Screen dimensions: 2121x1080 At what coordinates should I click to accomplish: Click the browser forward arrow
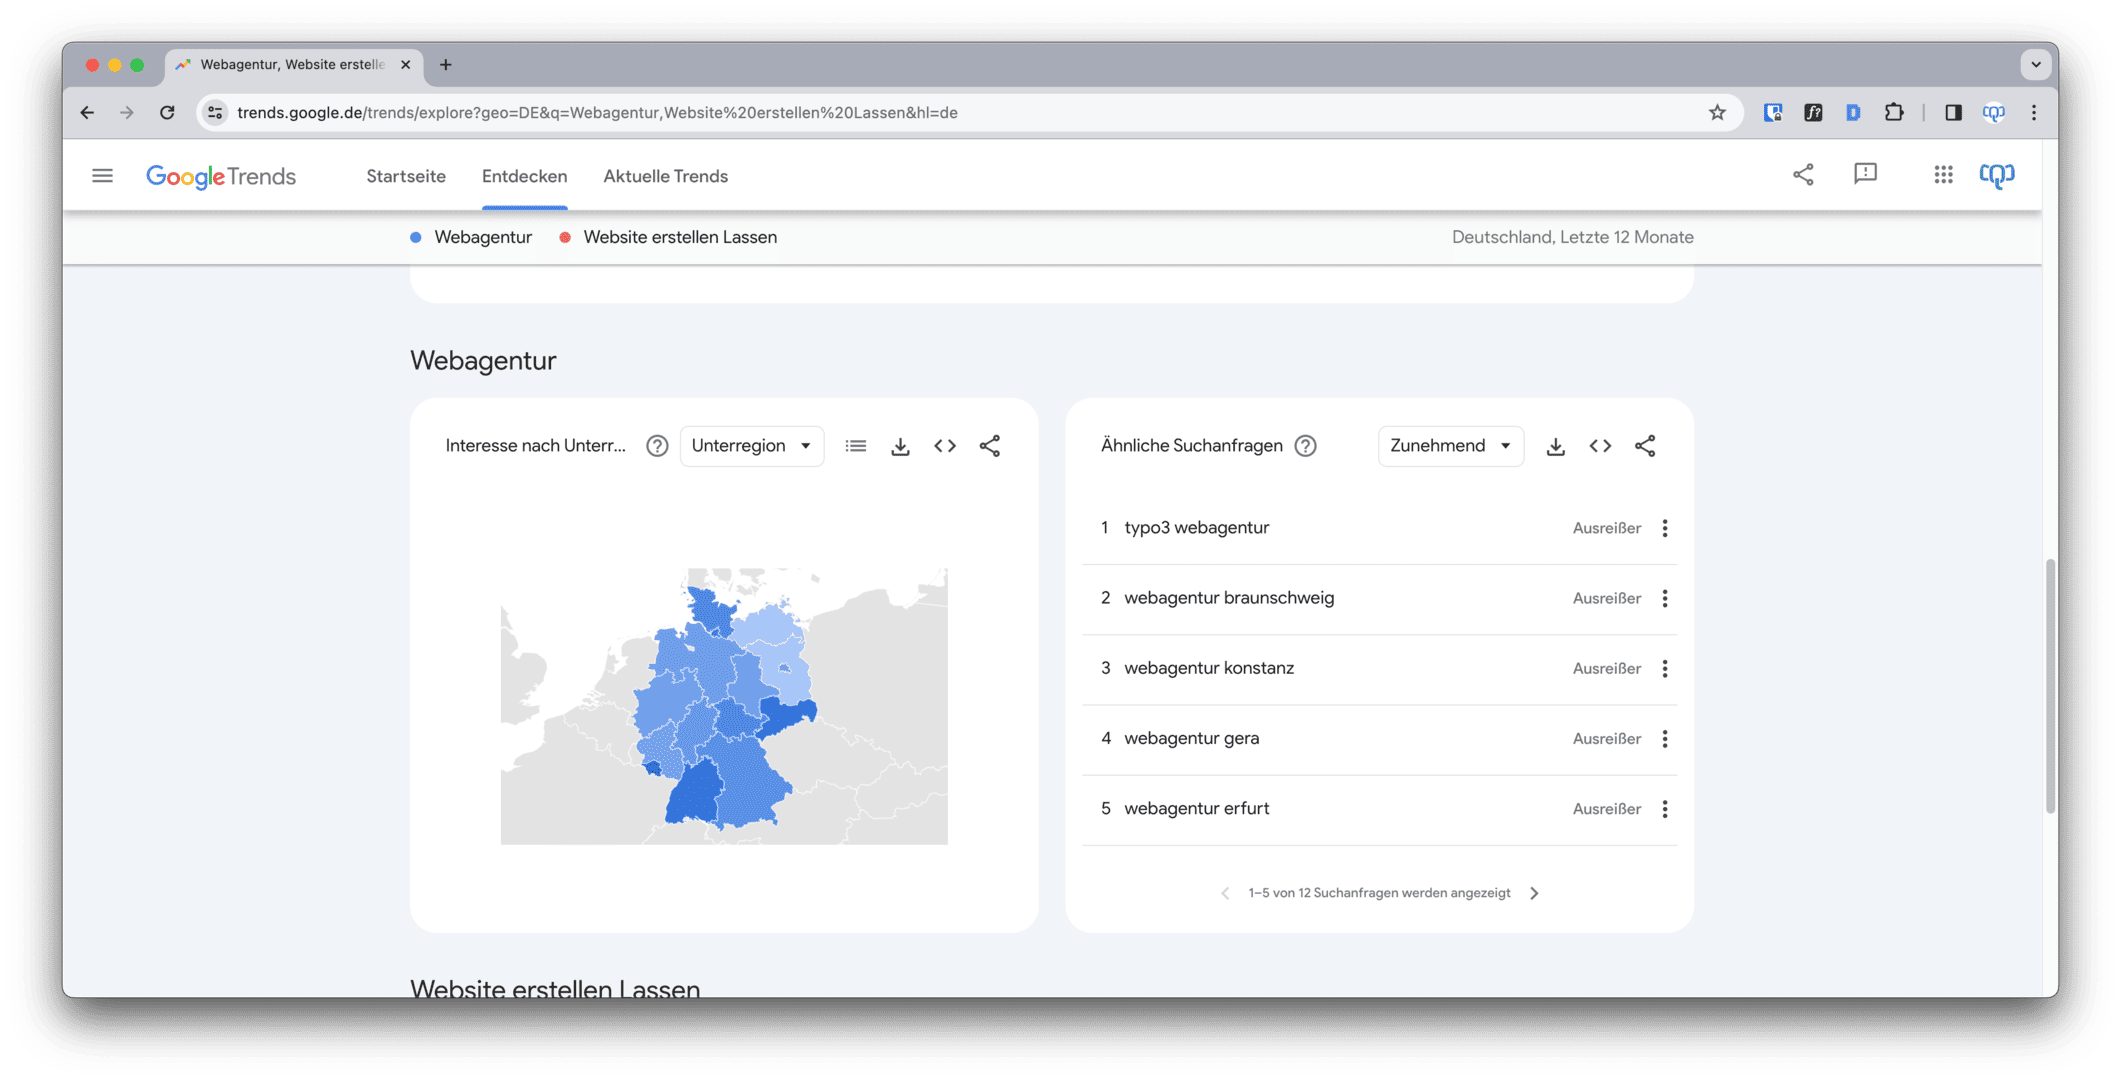[126, 112]
